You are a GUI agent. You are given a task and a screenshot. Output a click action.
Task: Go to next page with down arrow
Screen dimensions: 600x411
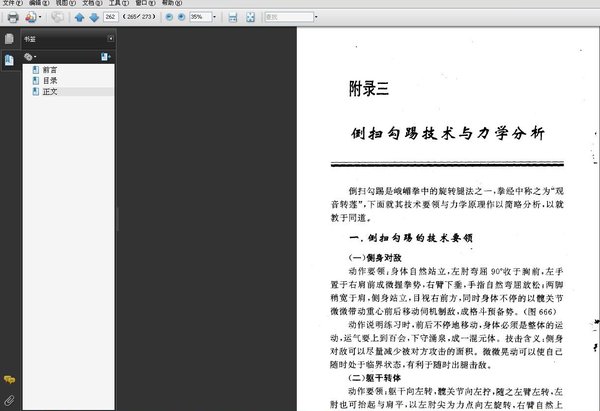pyautogui.click(x=94, y=17)
